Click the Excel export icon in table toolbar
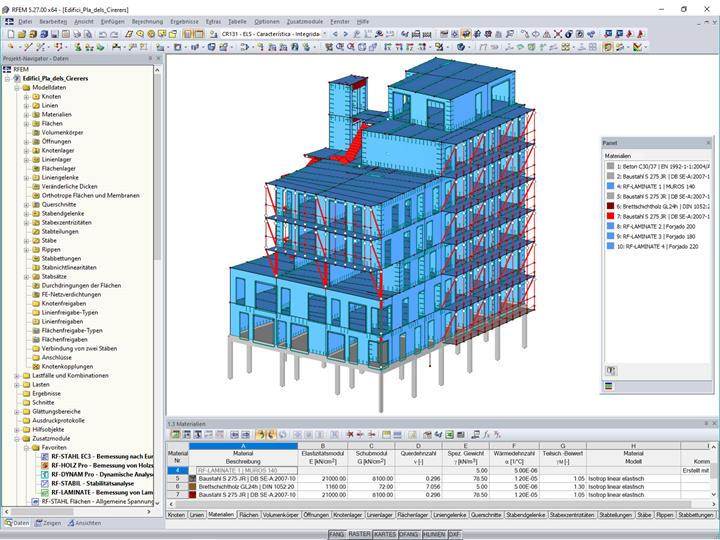The height and width of the screenshot is (540, 720). coord(450,434)
